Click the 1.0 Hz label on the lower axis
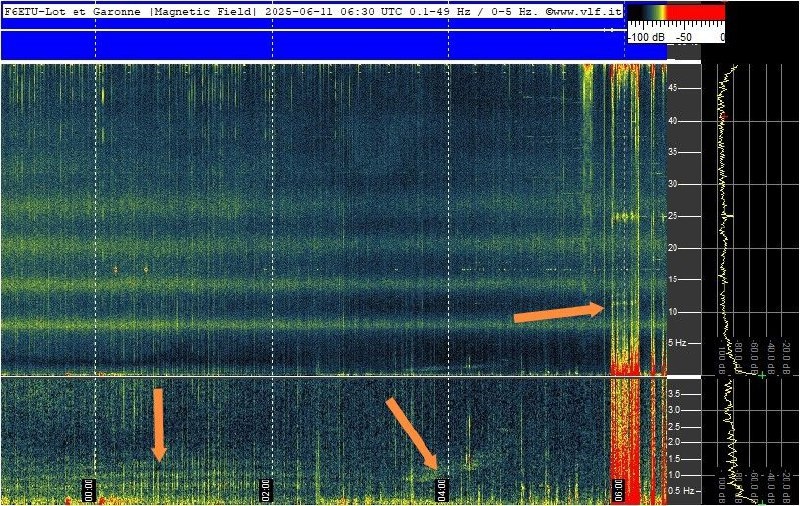The image size is (800, 506). point(674,475)
